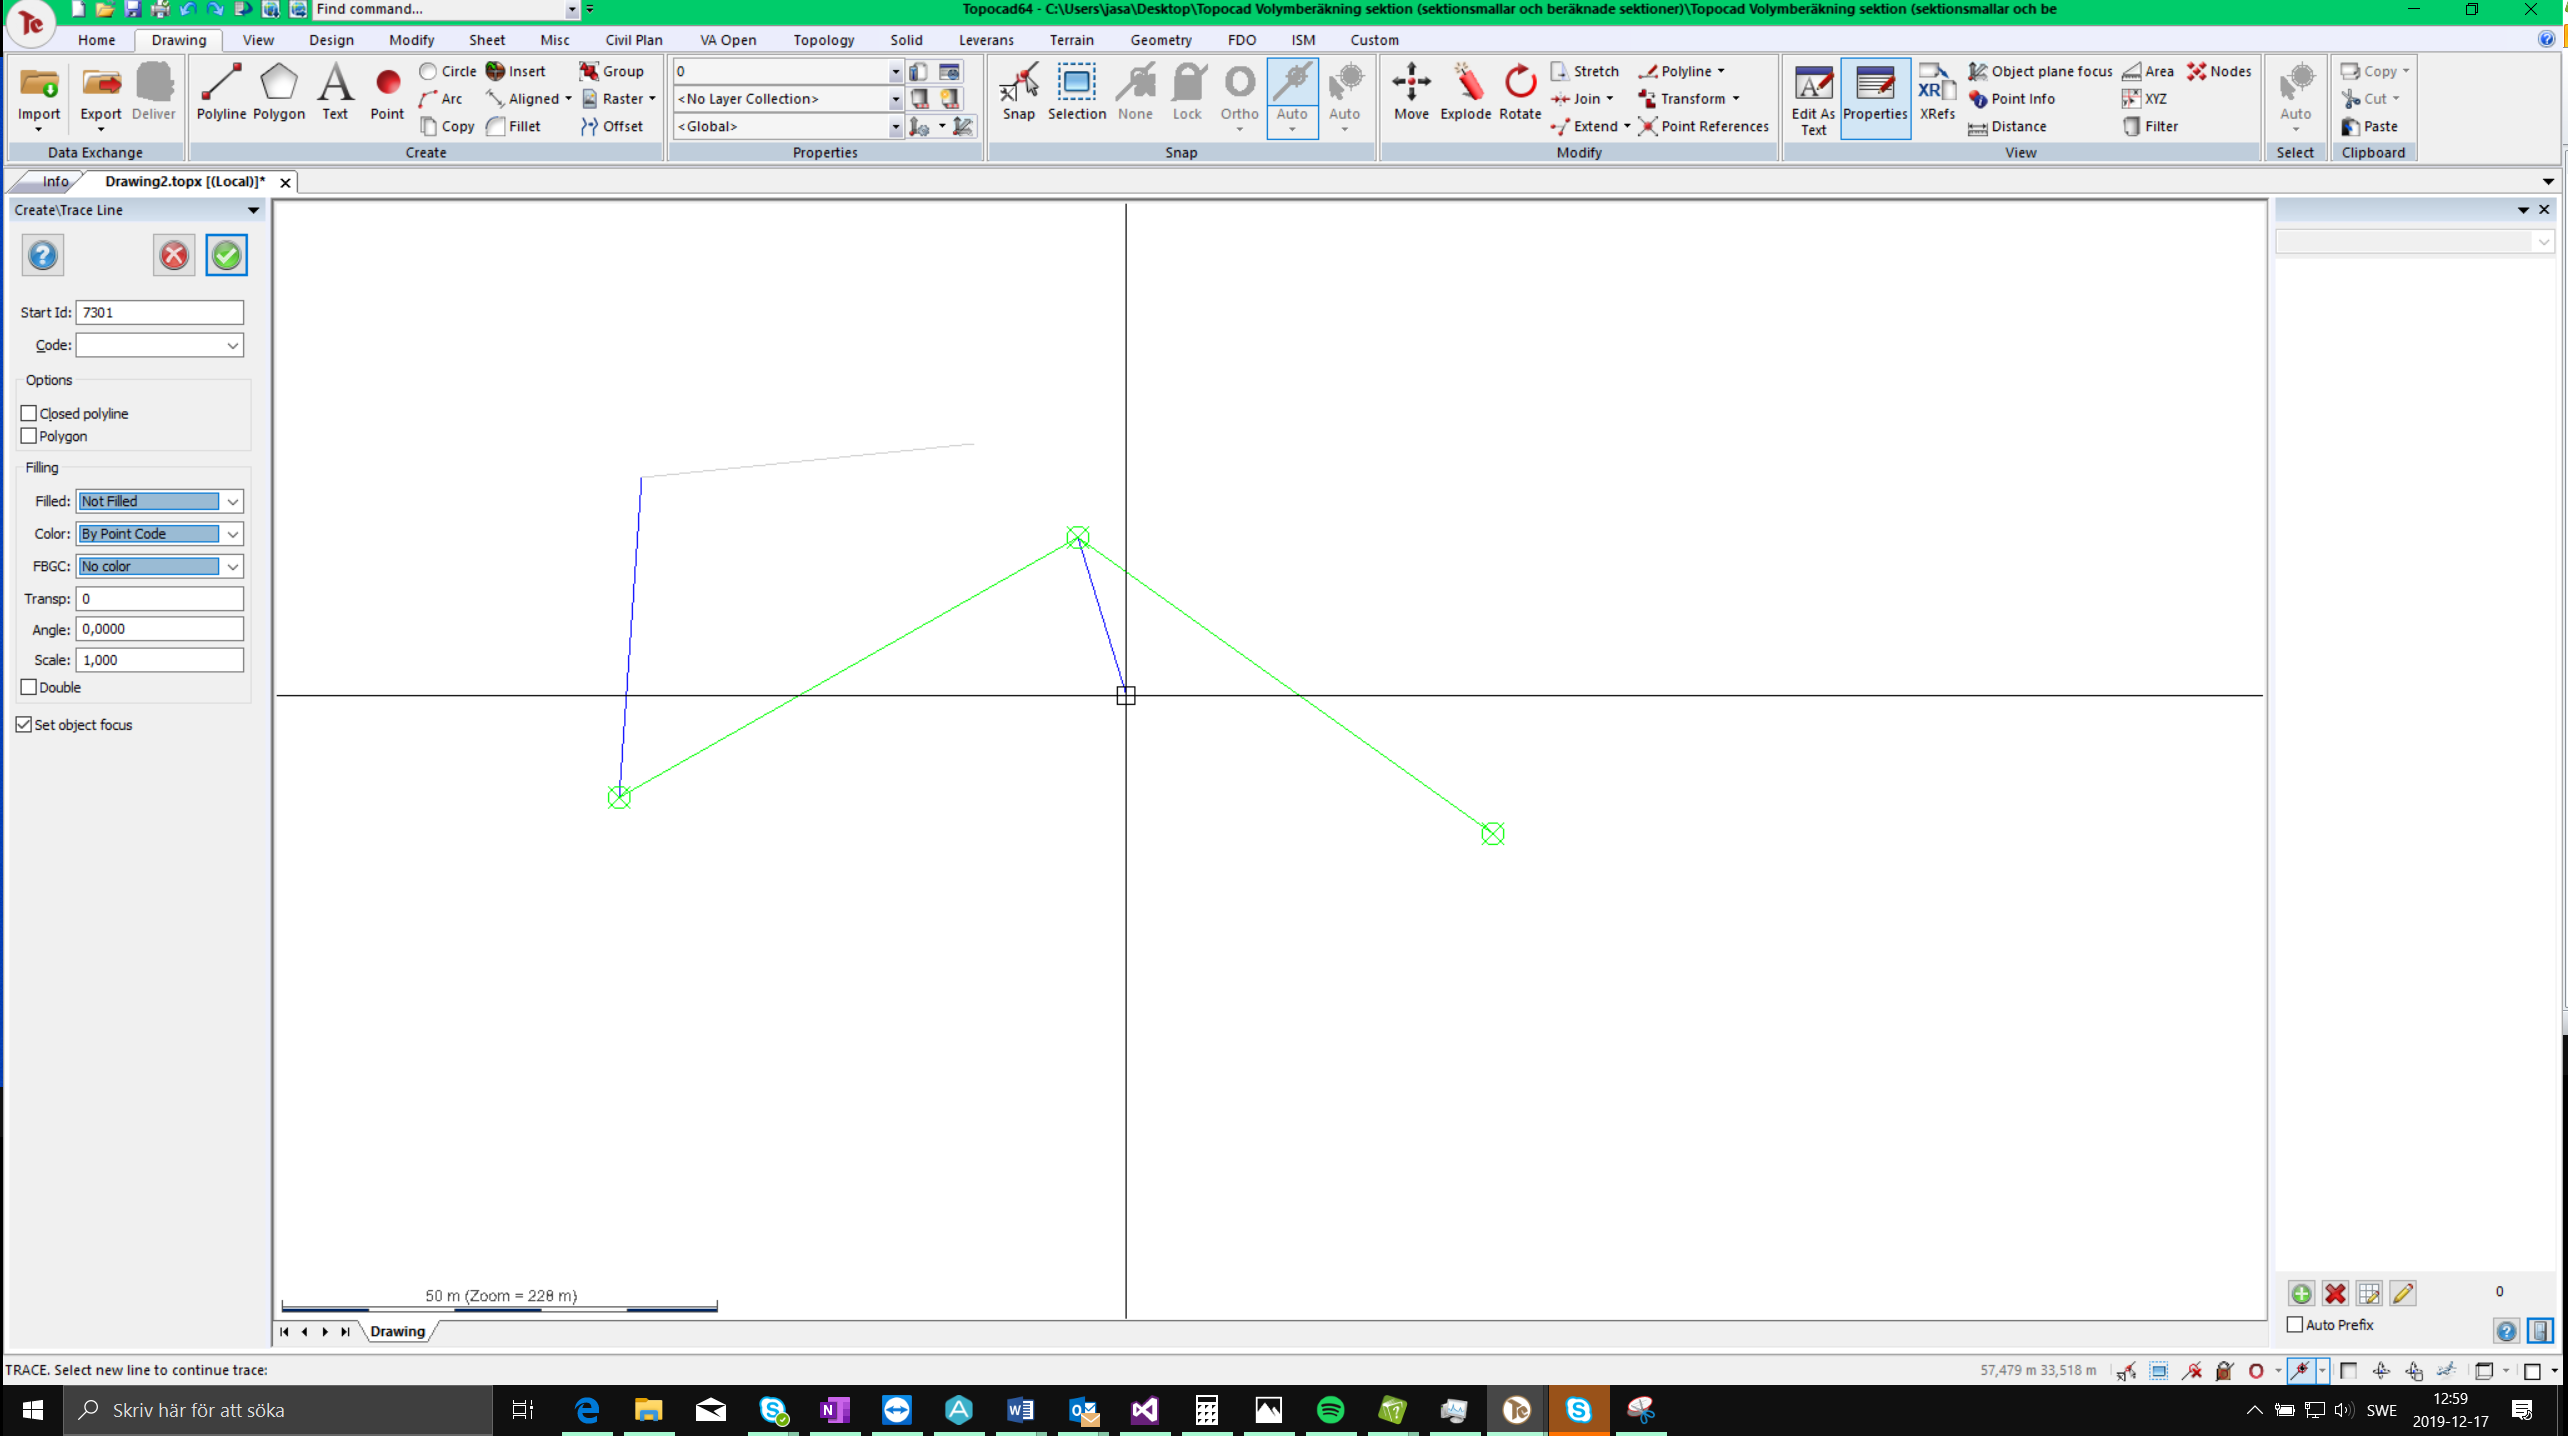Click the Move tool icon
Viewport: 2568px width, 1436px height.
pyautogui.click(x=1411, y=91)
